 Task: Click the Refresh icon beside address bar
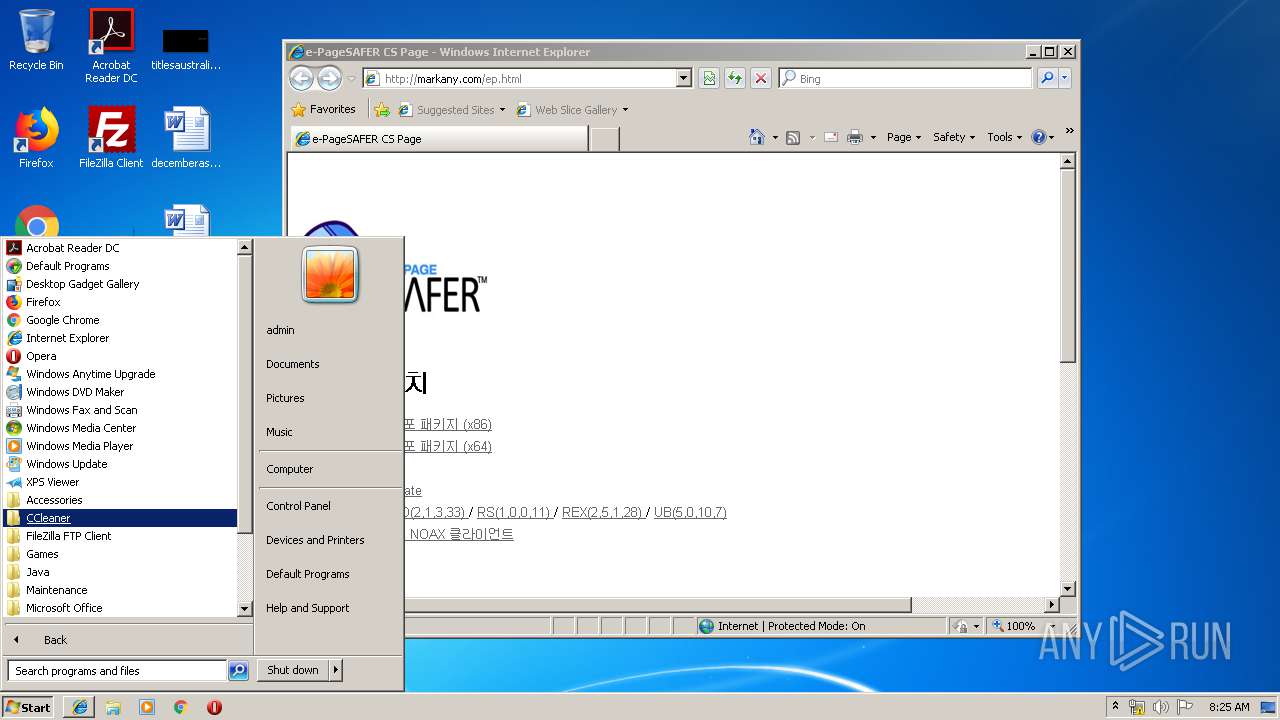[735, 78]
